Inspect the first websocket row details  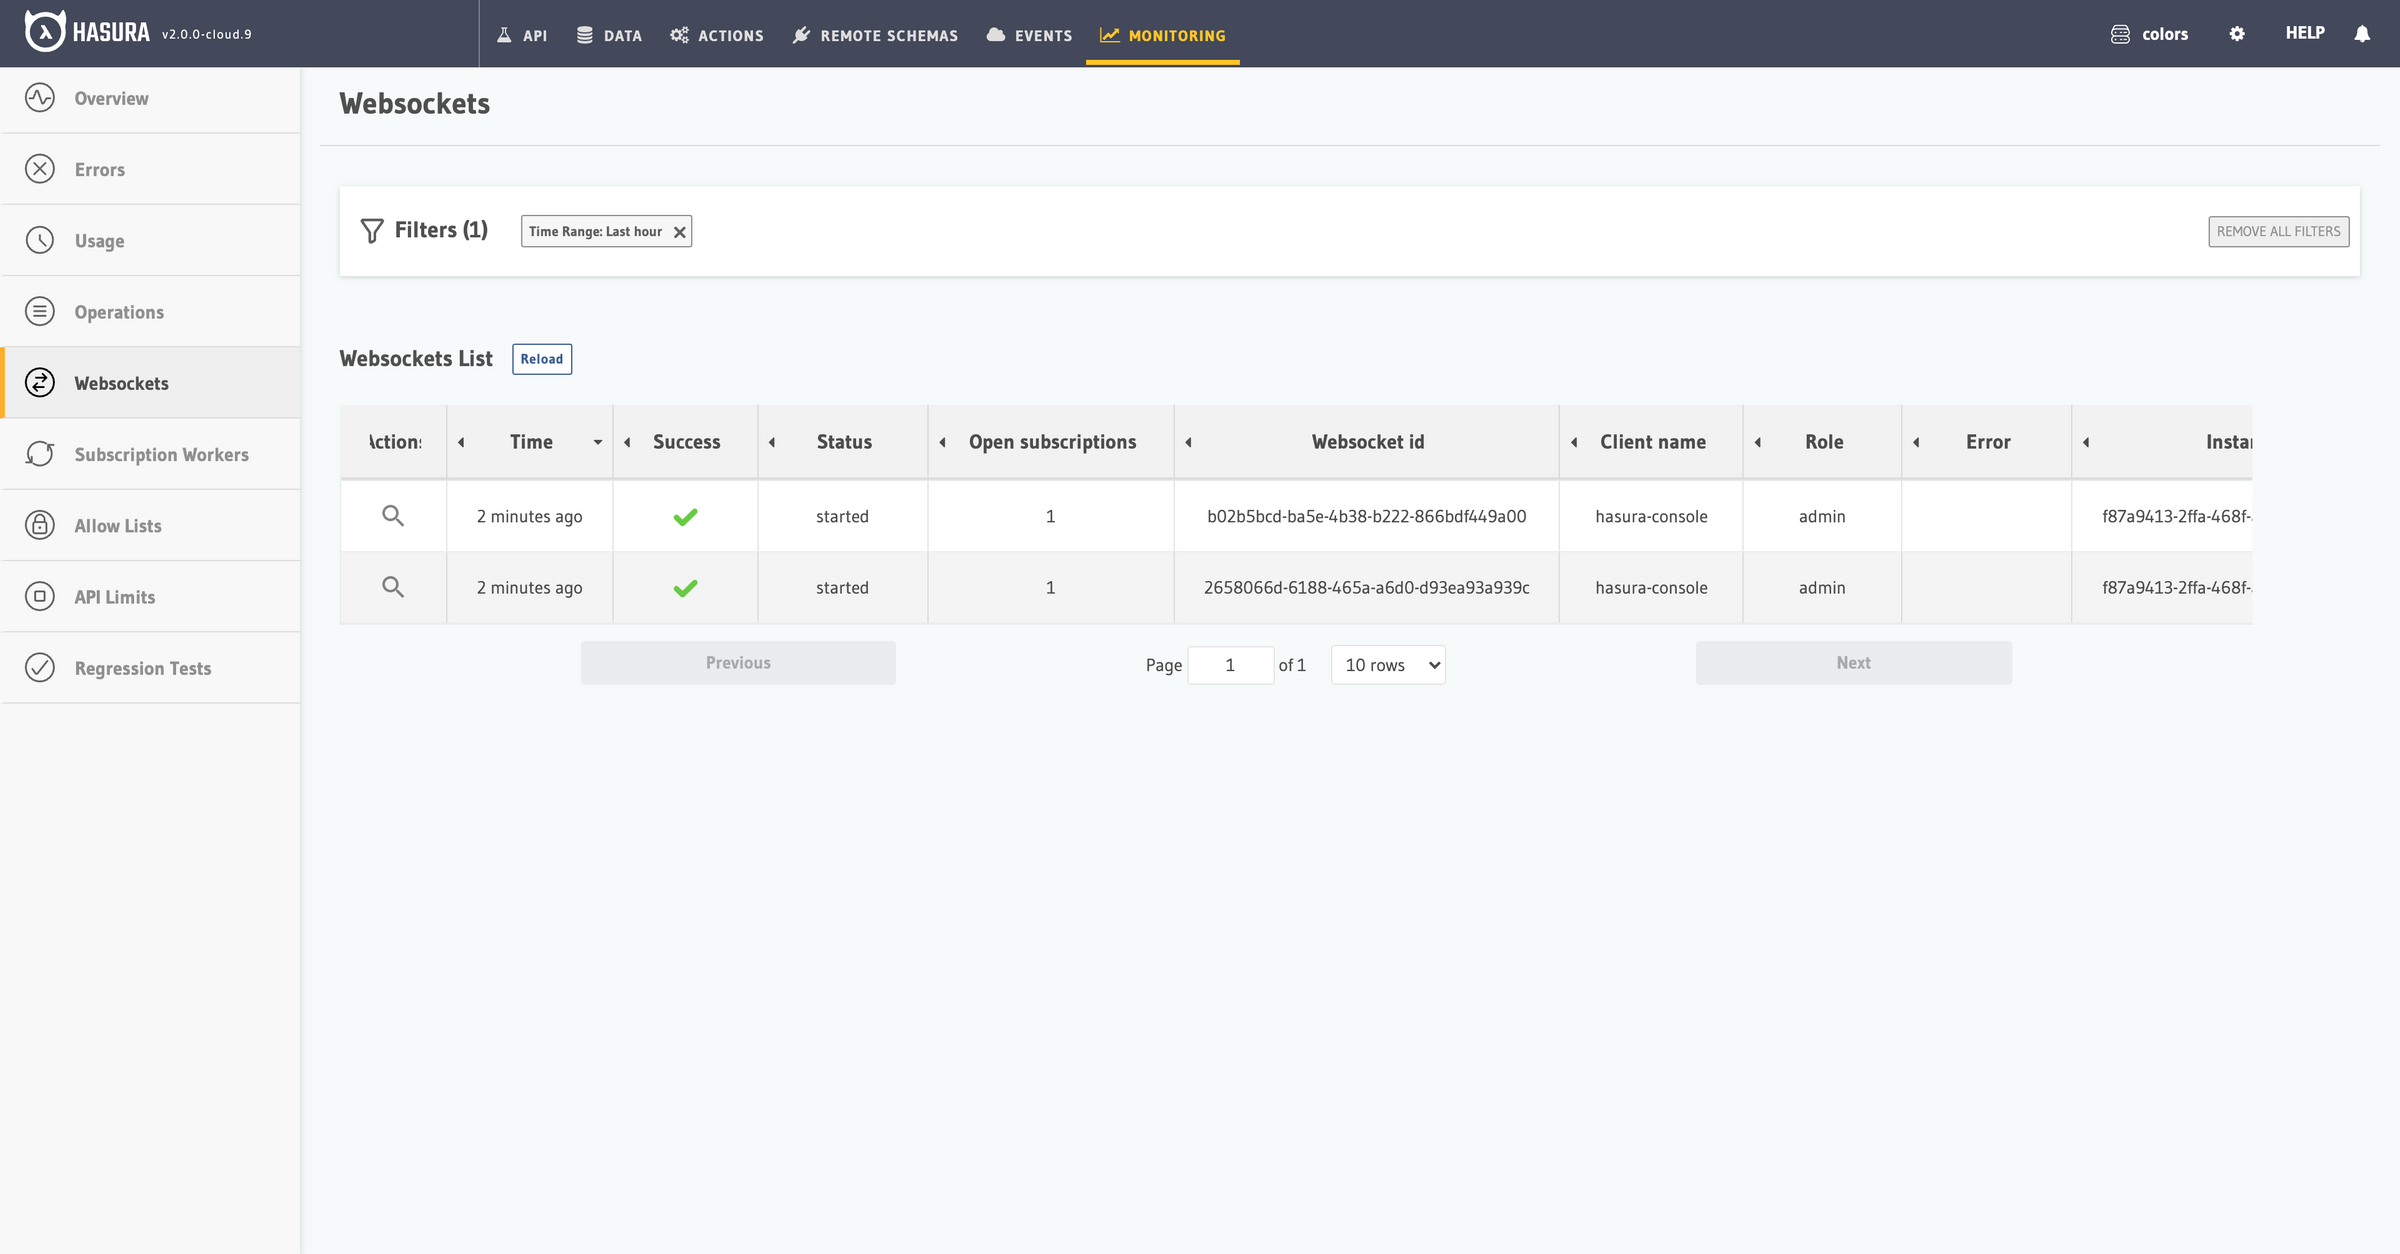393,516
